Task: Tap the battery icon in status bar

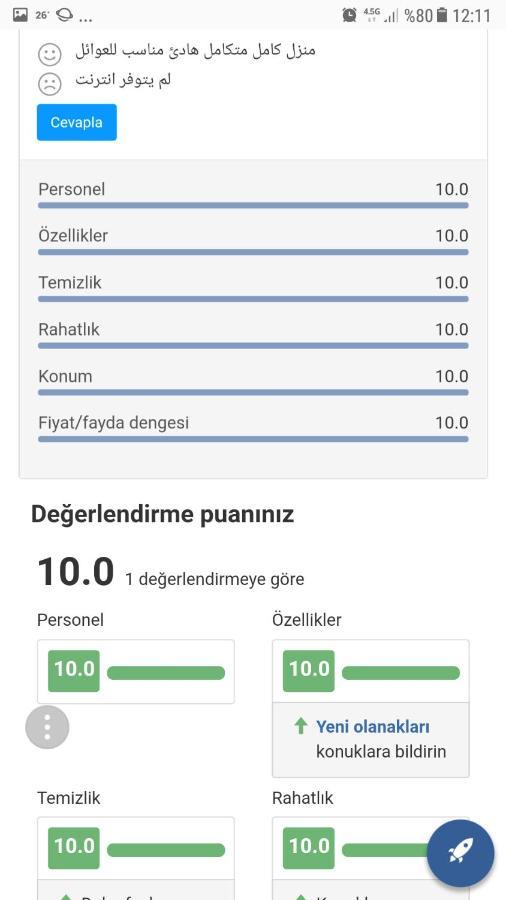Action: tap(441, 15)
